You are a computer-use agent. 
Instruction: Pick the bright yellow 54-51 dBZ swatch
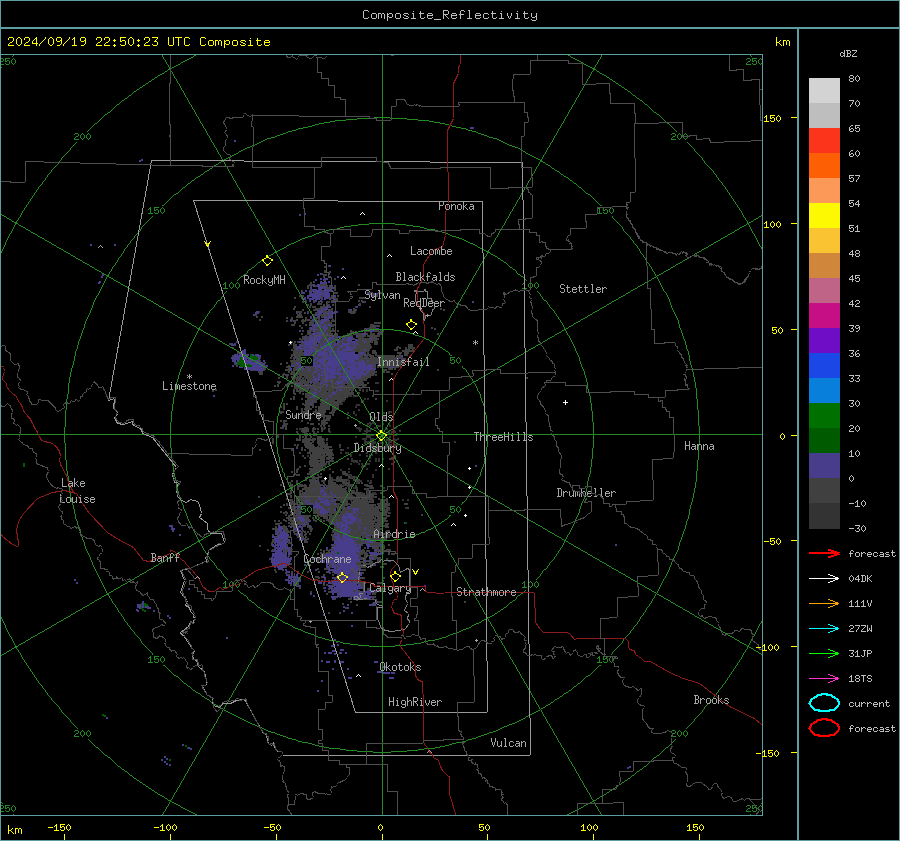(x=824, y=216)
